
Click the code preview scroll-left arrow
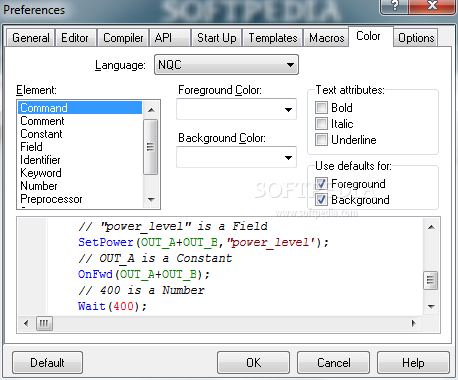[x=26, y=323]
